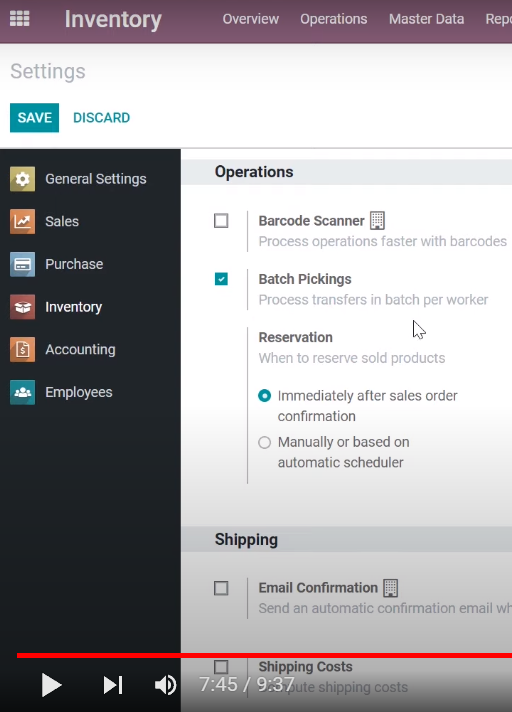Click the Barcode Scanner label

[311, 221]
